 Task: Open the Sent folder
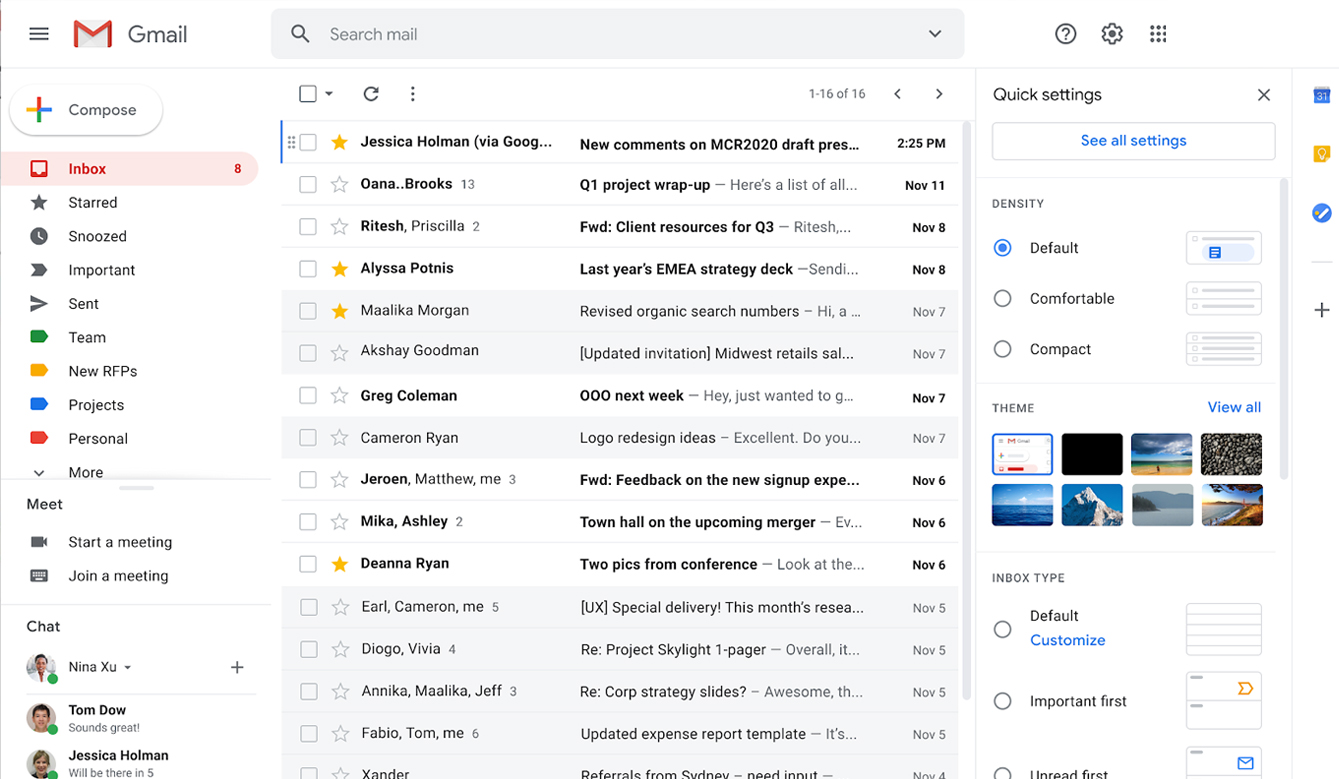[x=83, y=304]
